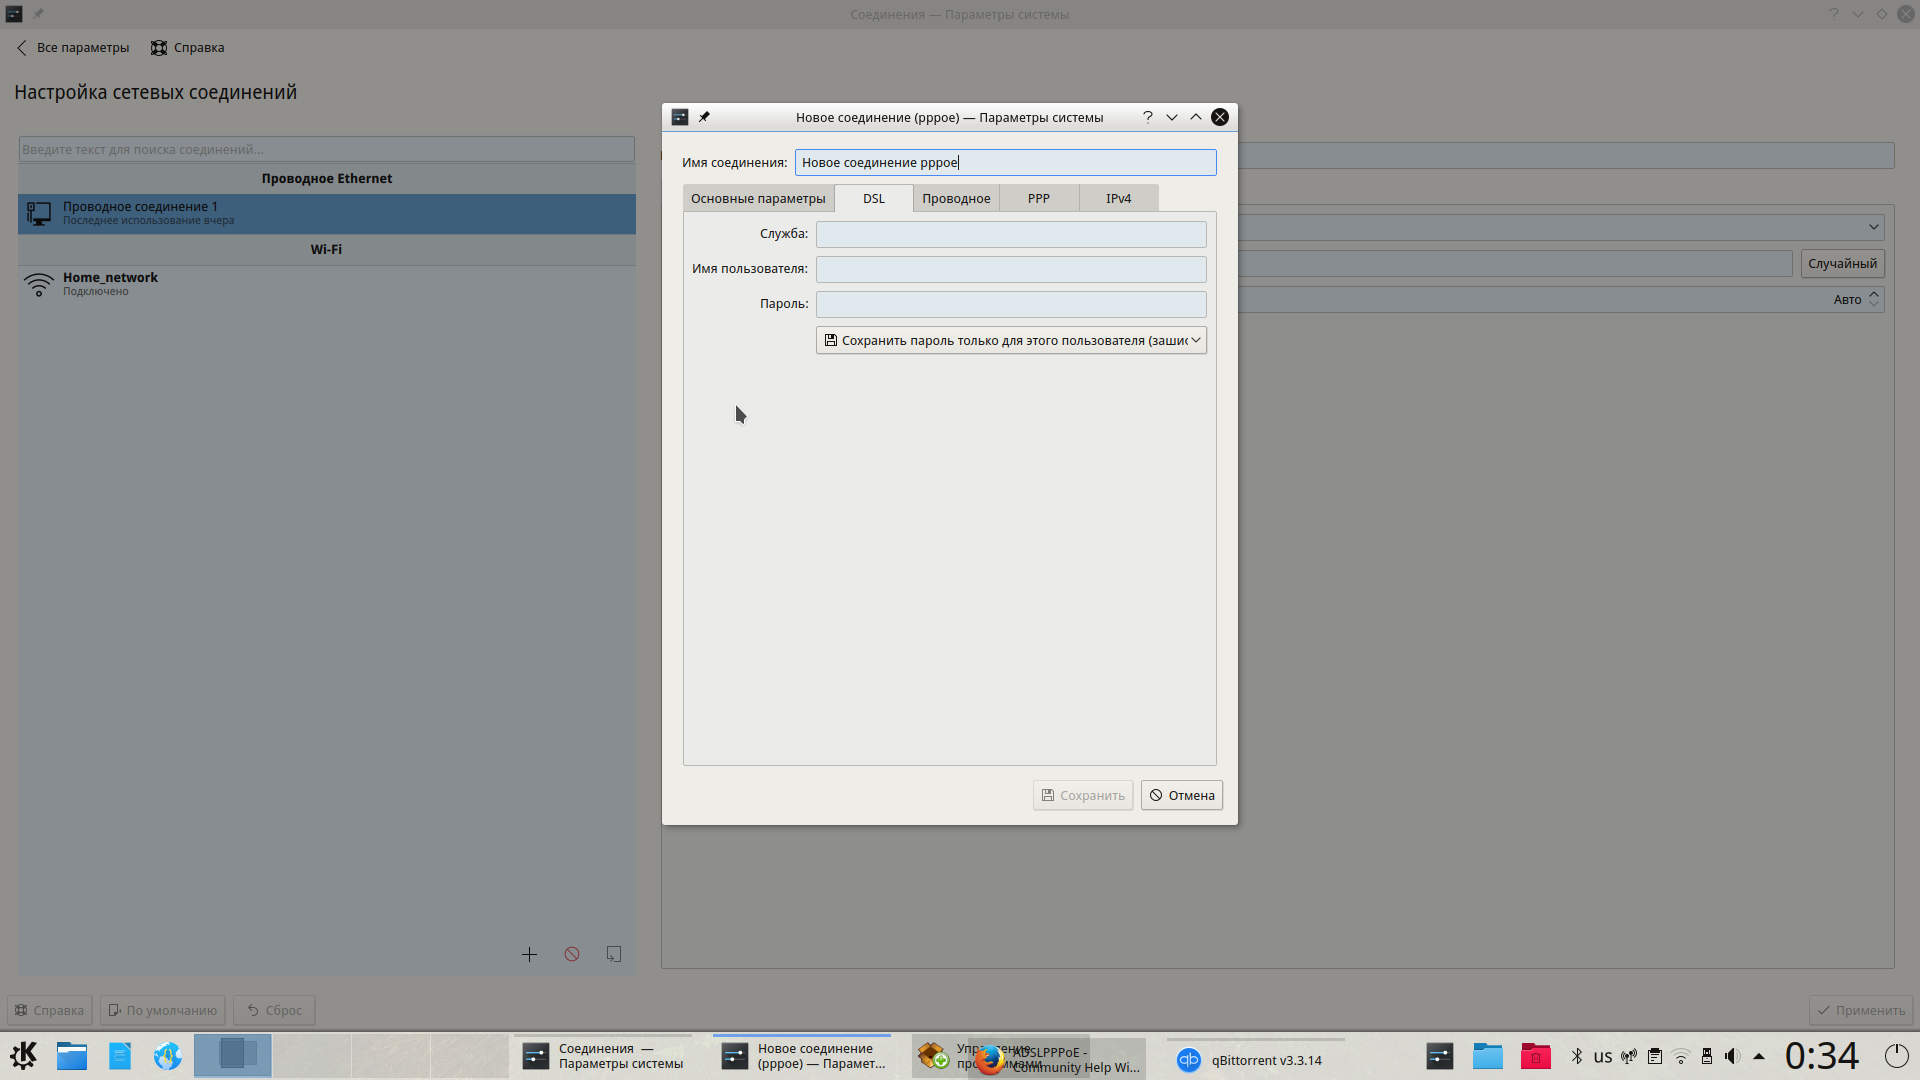The width and height of the screenshot is (1920, 1080).
Task: Show hidden tray icons arrow
Action: (1759, 1056)
